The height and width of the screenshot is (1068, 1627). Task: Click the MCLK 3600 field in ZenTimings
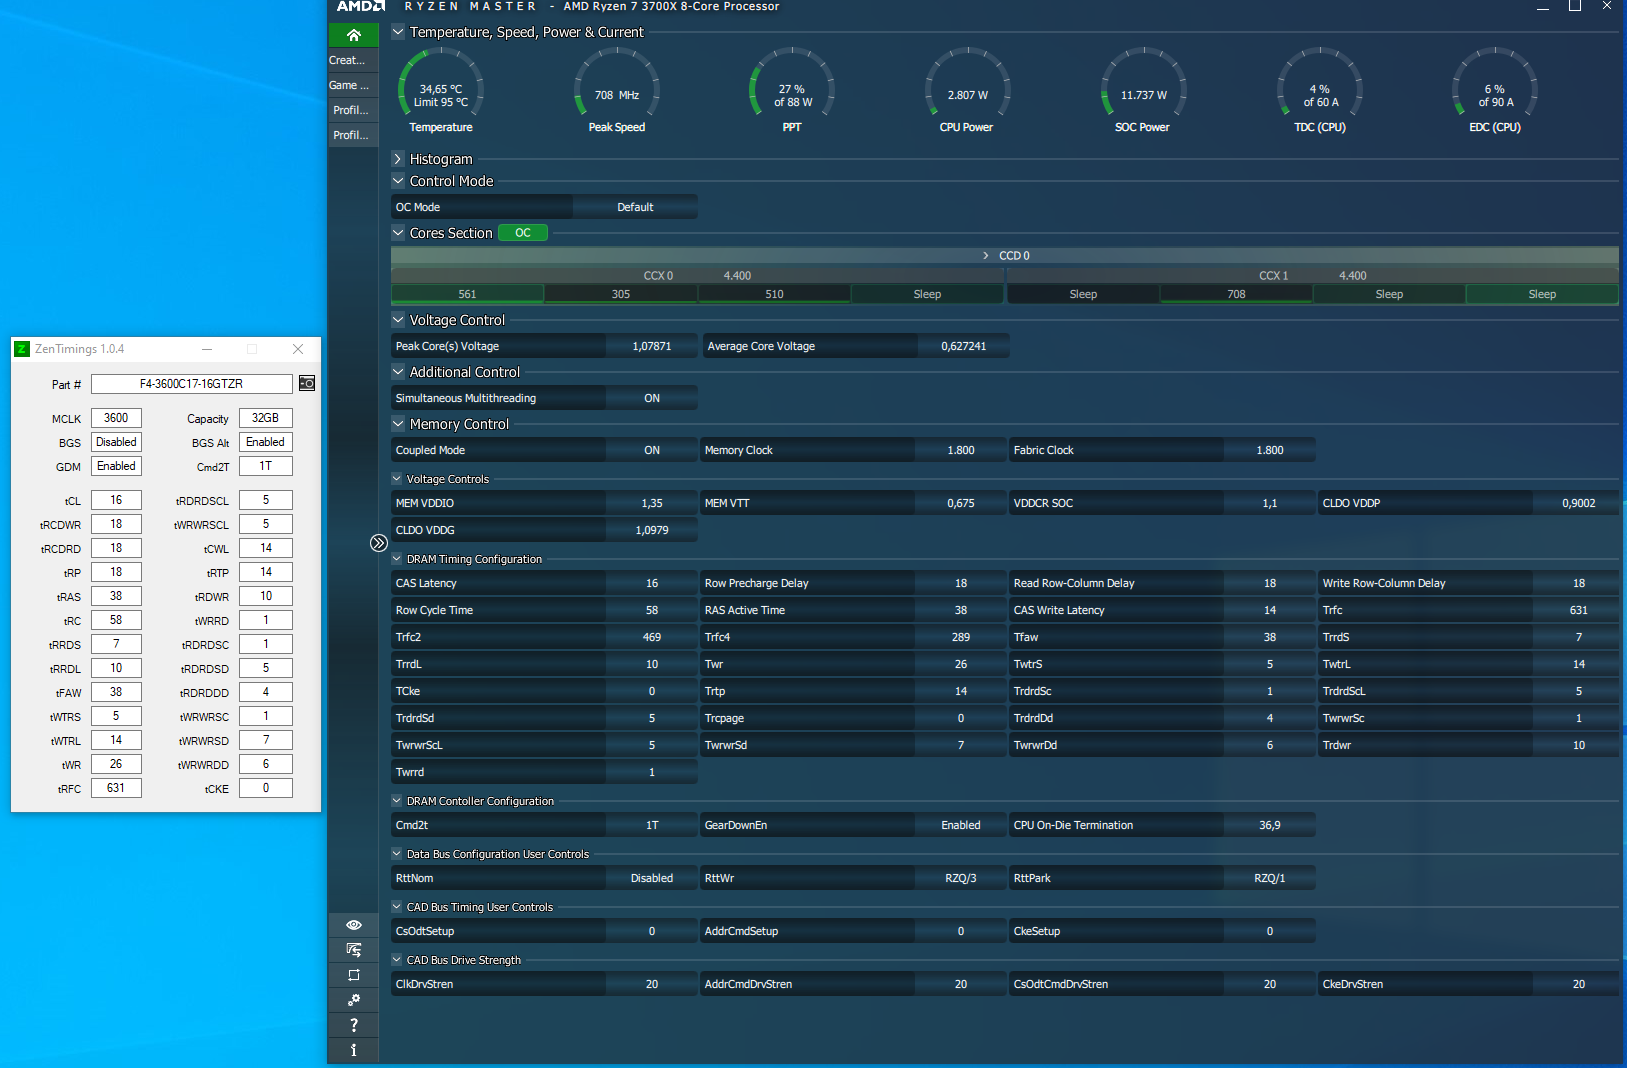tap(116, 418)
